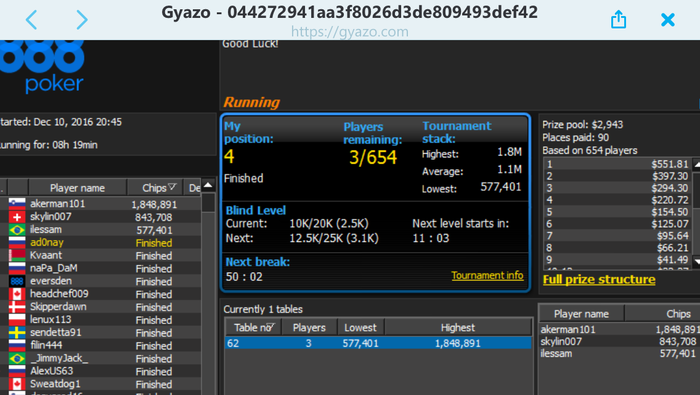The height and width of the screenshot is (395, 700).
Task: Click Brazil flag beside _JimmyJack_
Action: 17,358
